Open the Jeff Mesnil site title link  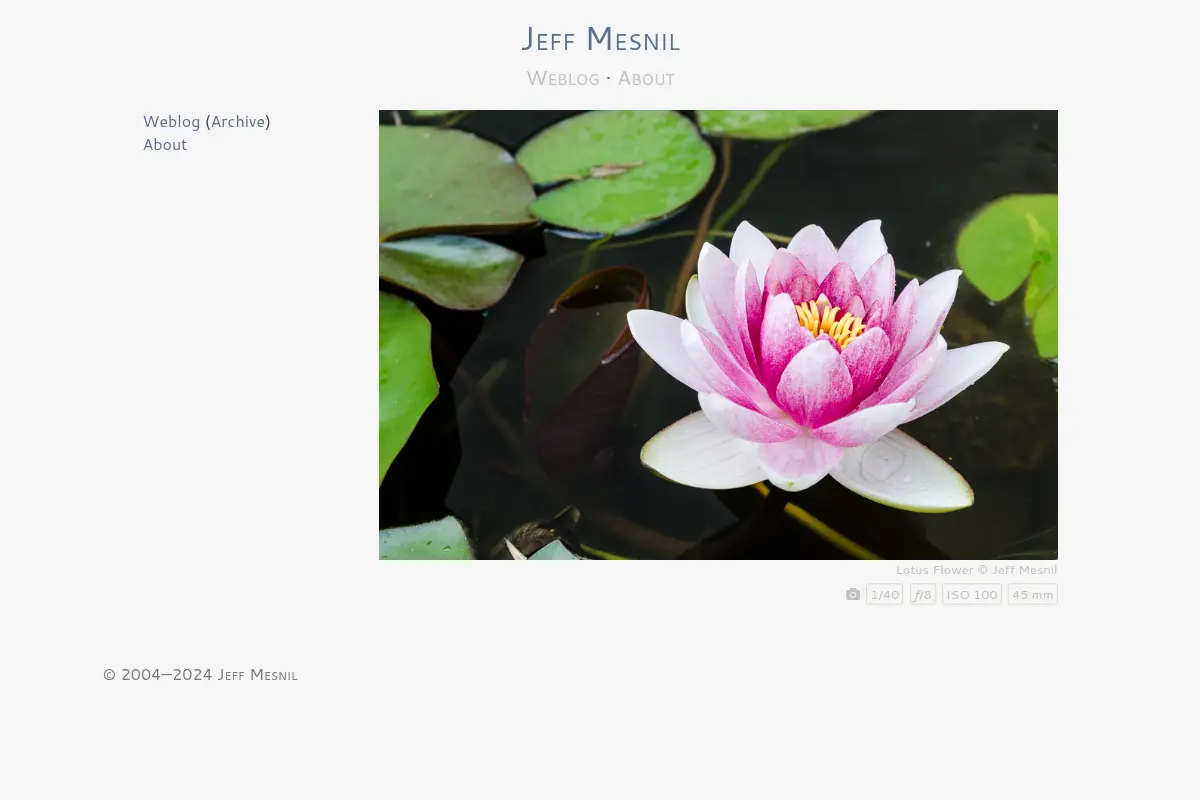tap(600, 39)
